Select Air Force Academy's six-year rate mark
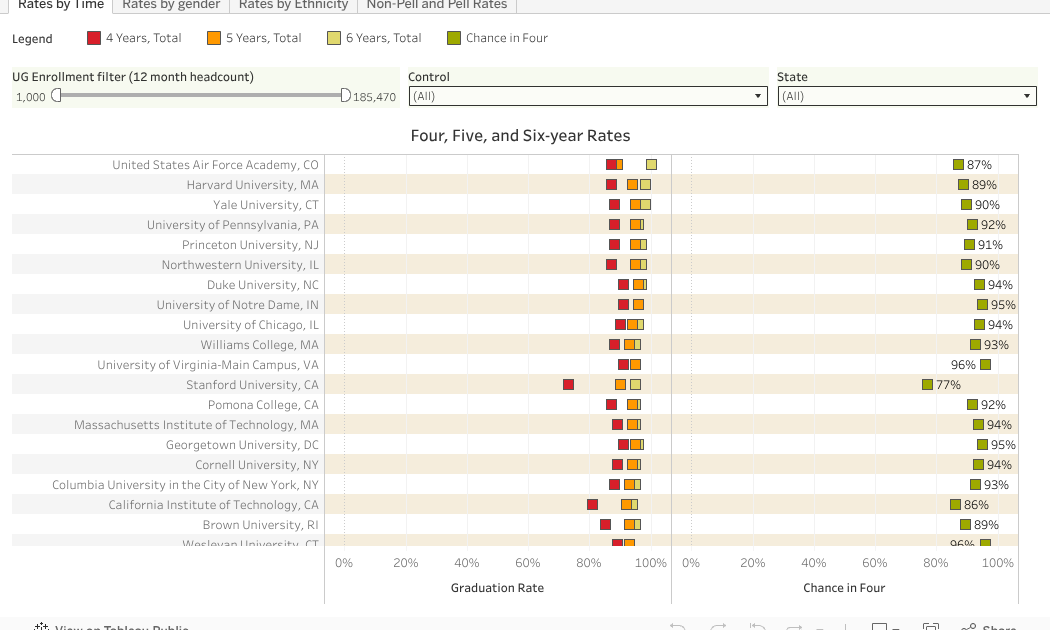This screenshot has width=1050, height=630. (651, 165)
